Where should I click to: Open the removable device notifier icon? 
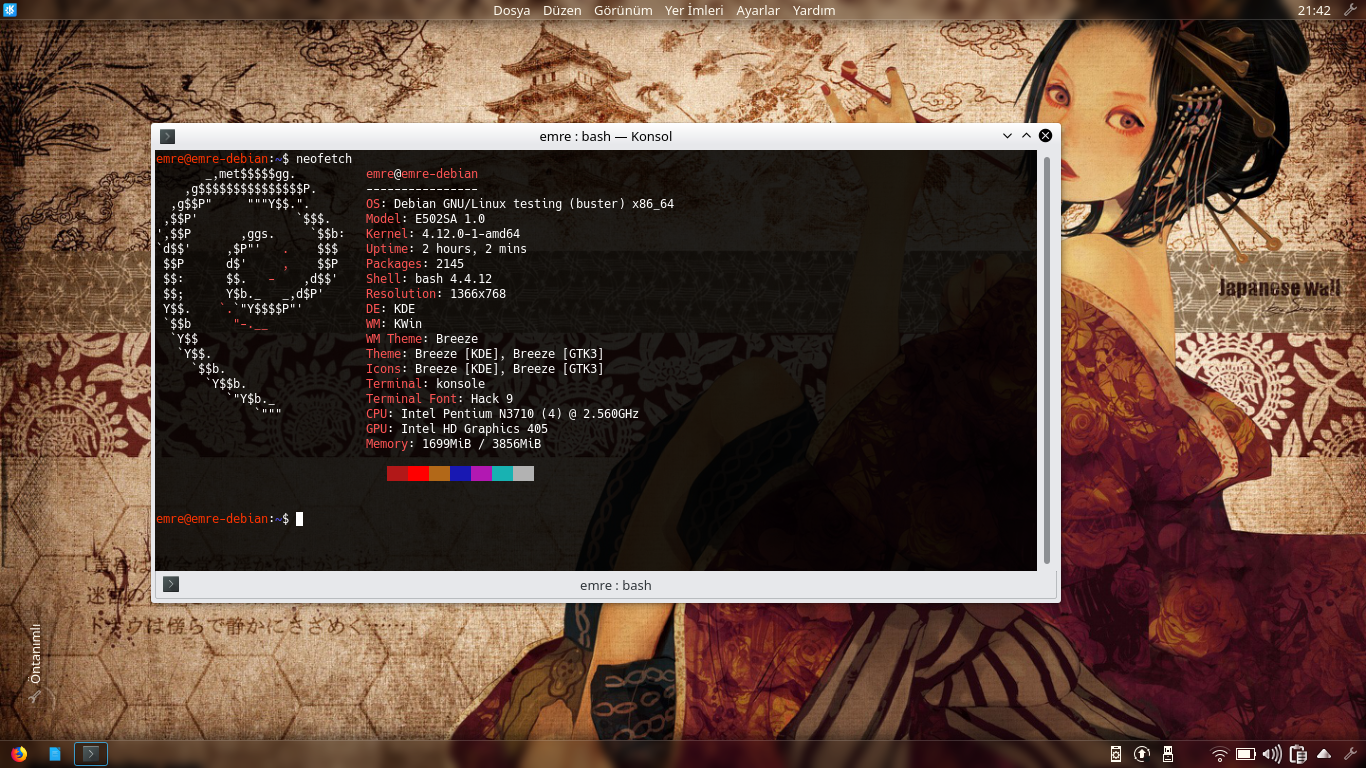point(1167,754)
